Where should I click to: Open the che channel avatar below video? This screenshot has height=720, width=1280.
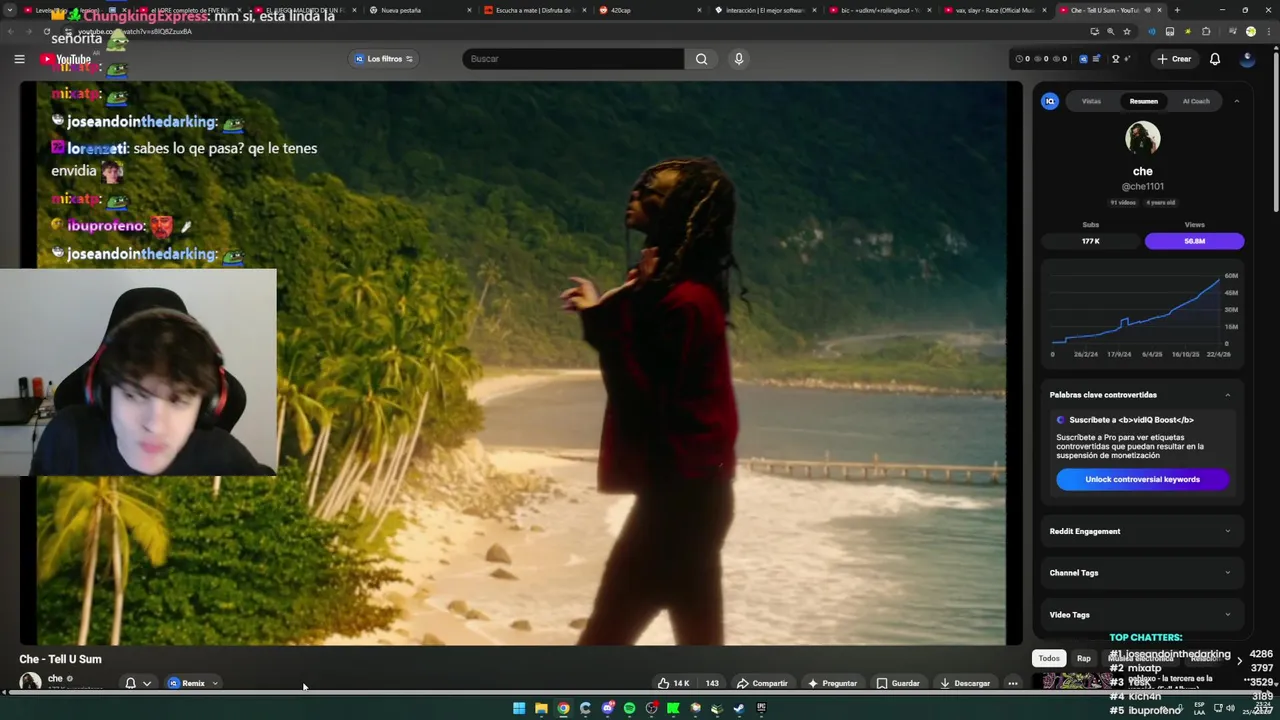[30, 682]
